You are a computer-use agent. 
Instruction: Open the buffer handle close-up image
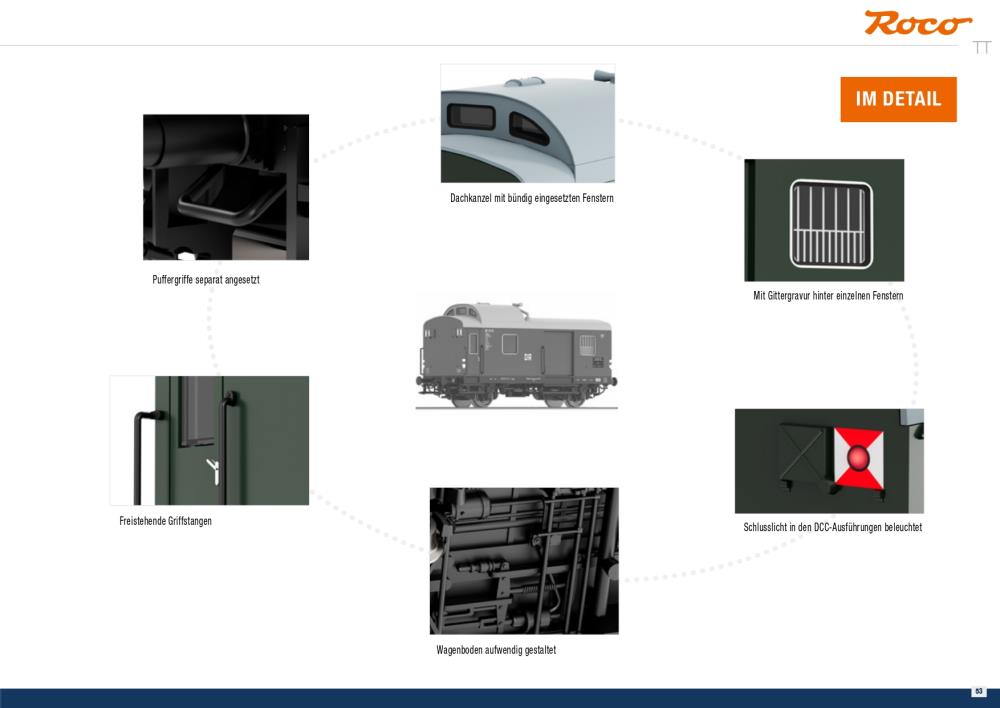(226, 187)
